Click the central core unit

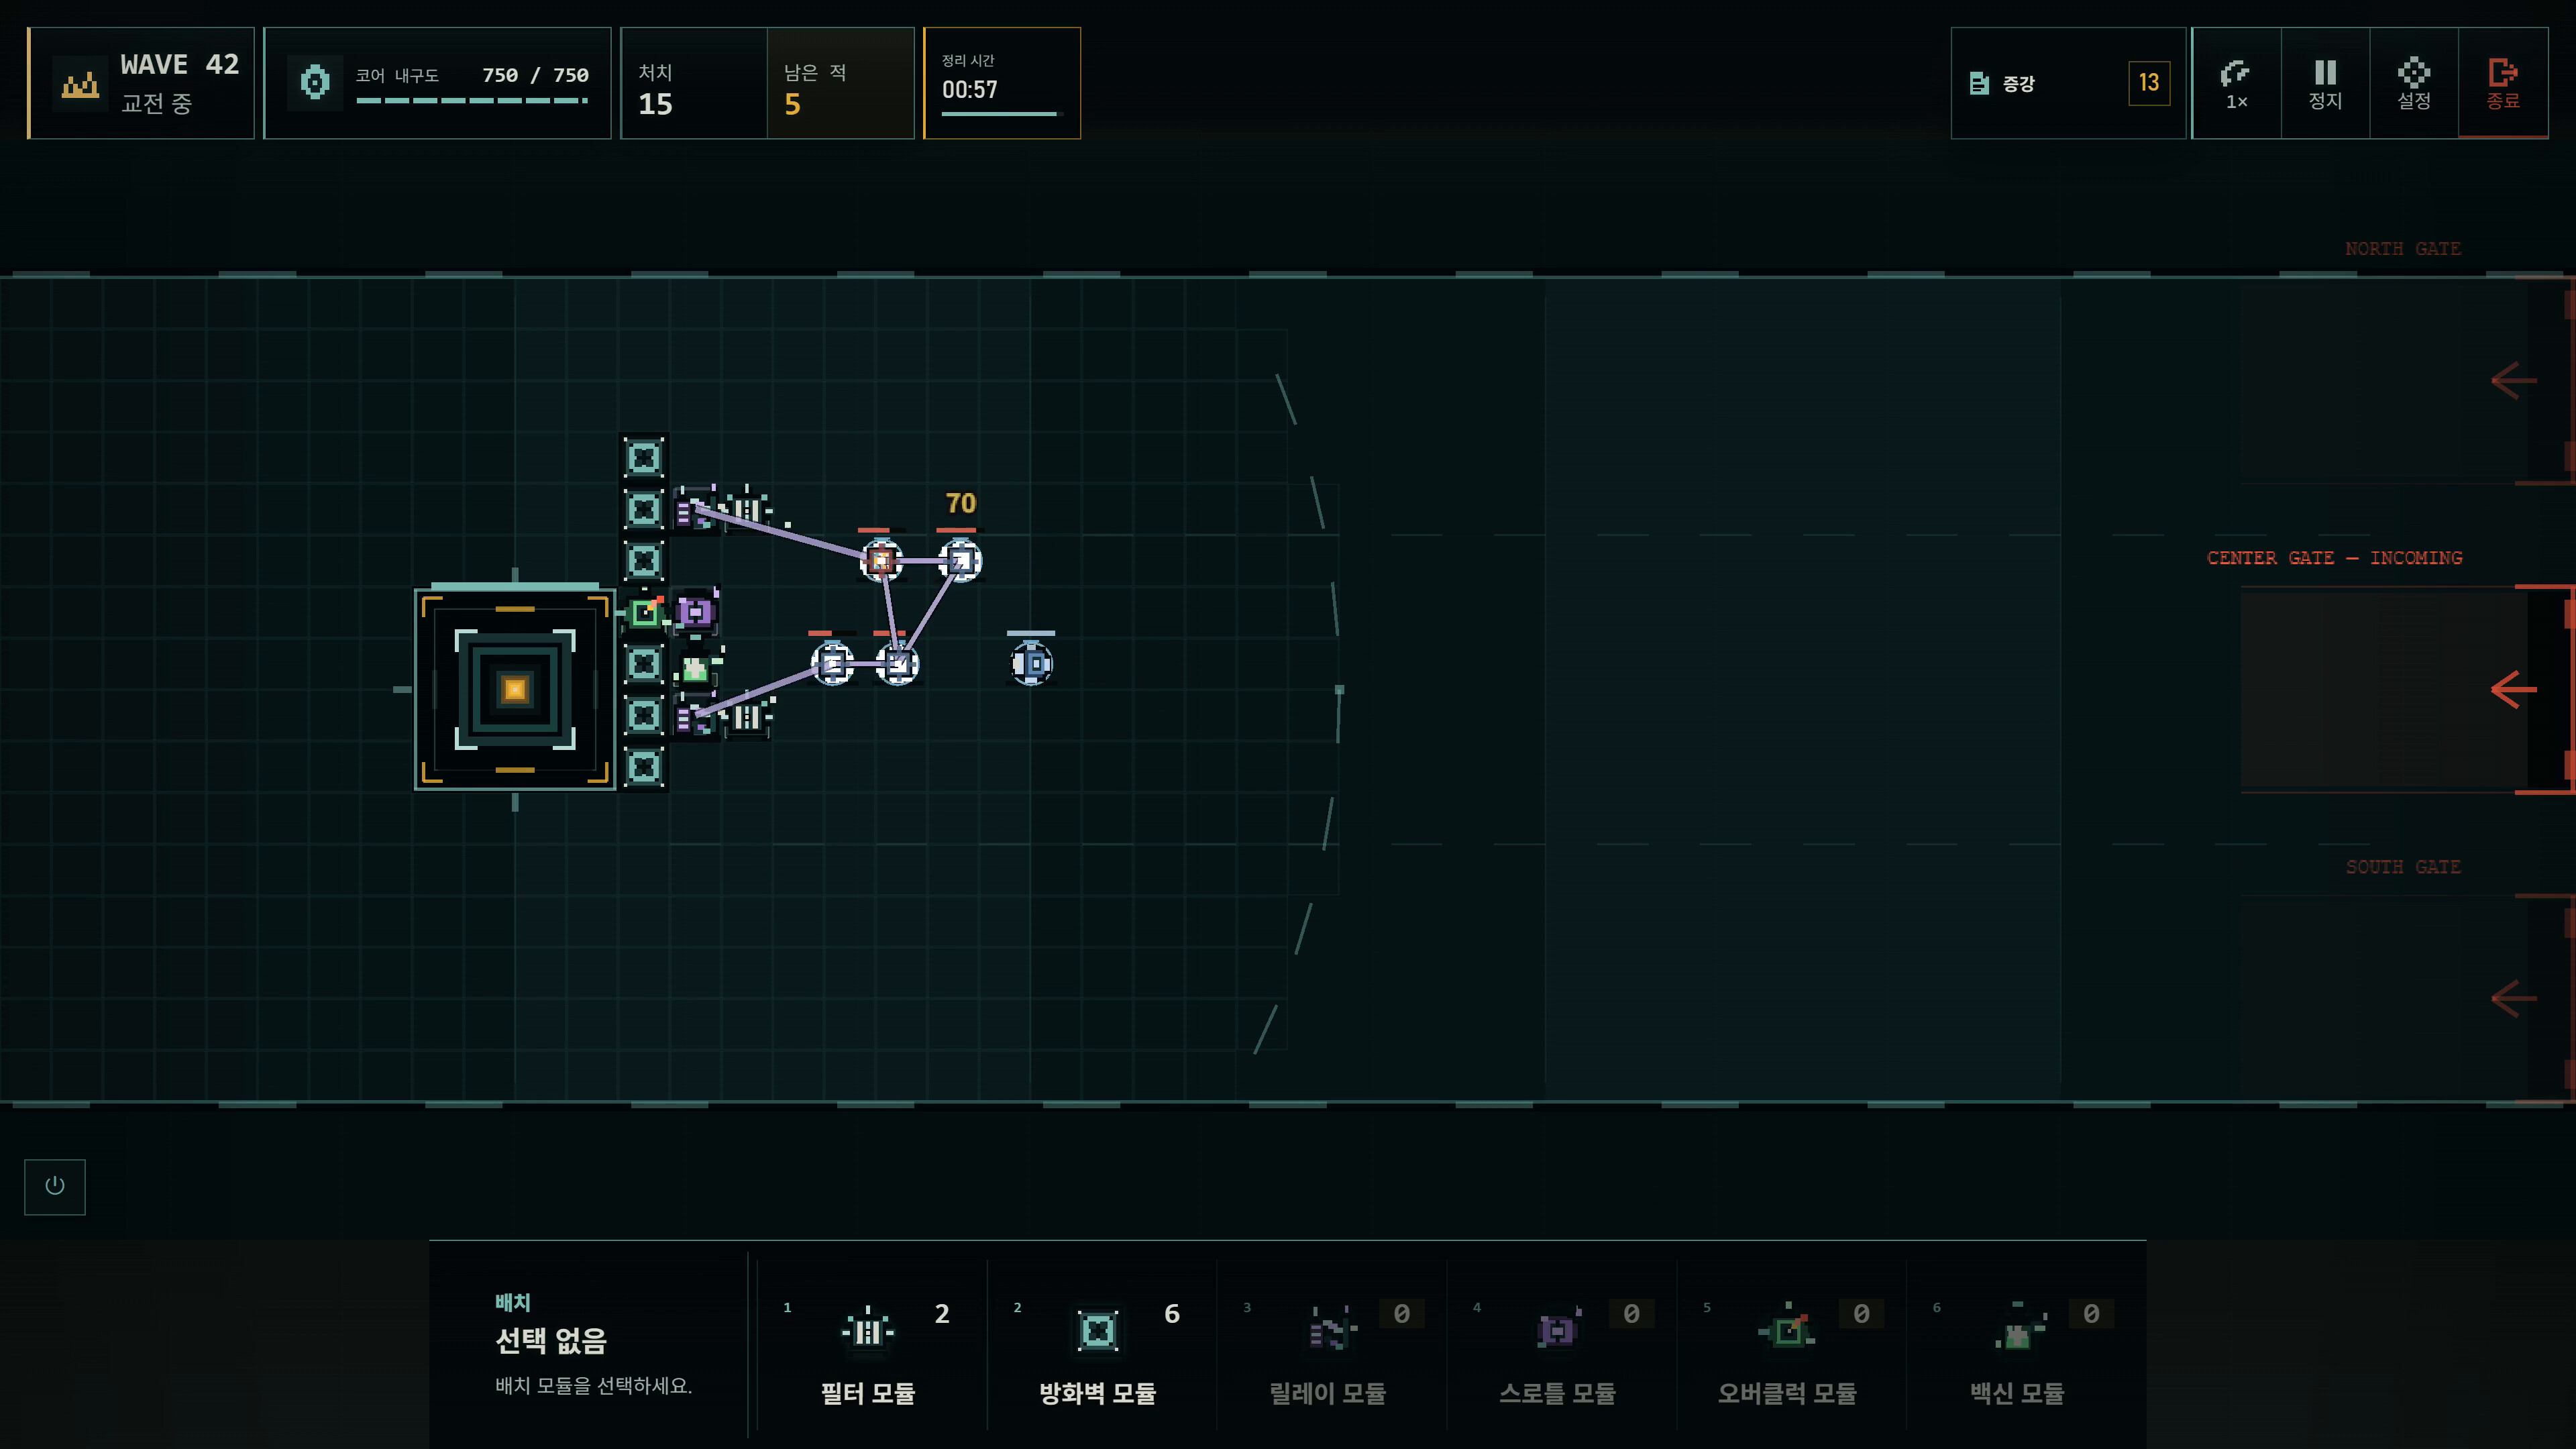pos(515,689)
